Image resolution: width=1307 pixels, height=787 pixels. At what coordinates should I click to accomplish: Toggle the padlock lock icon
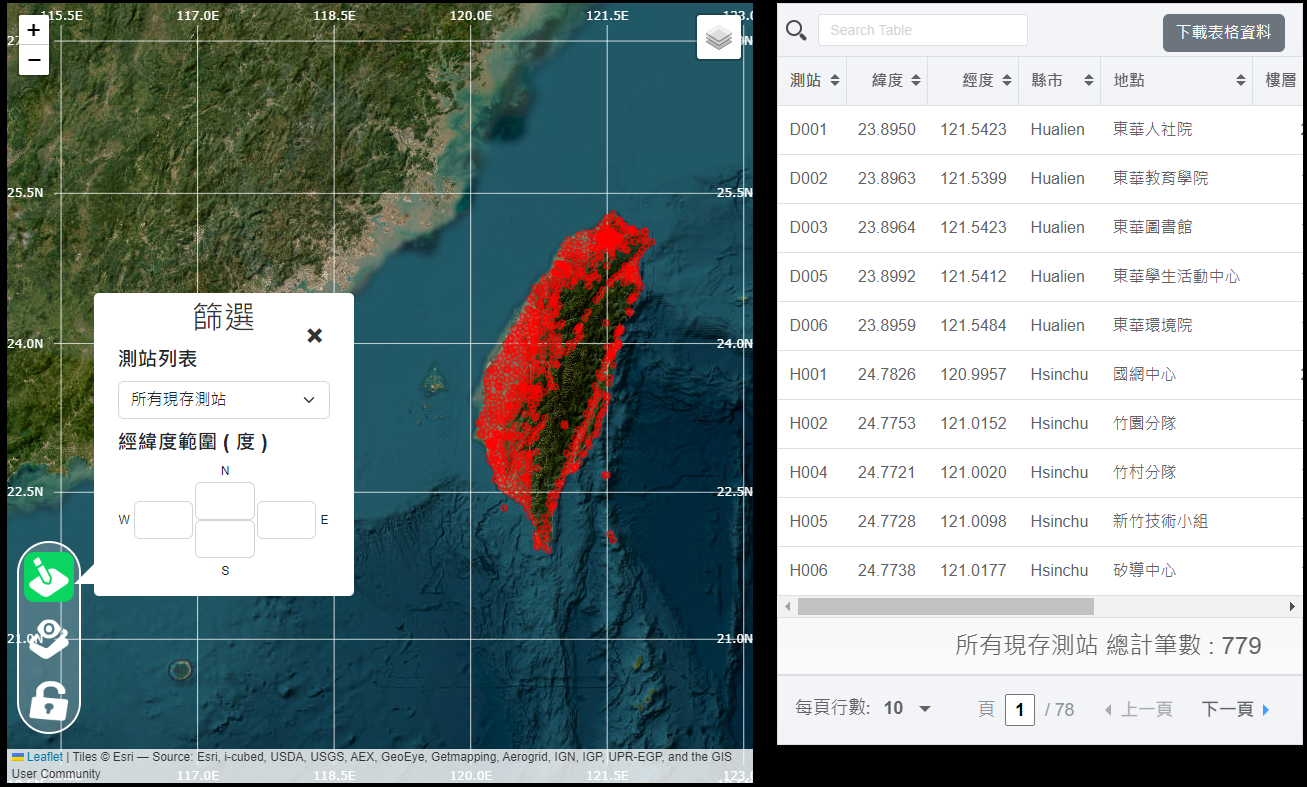pos(48,700)
